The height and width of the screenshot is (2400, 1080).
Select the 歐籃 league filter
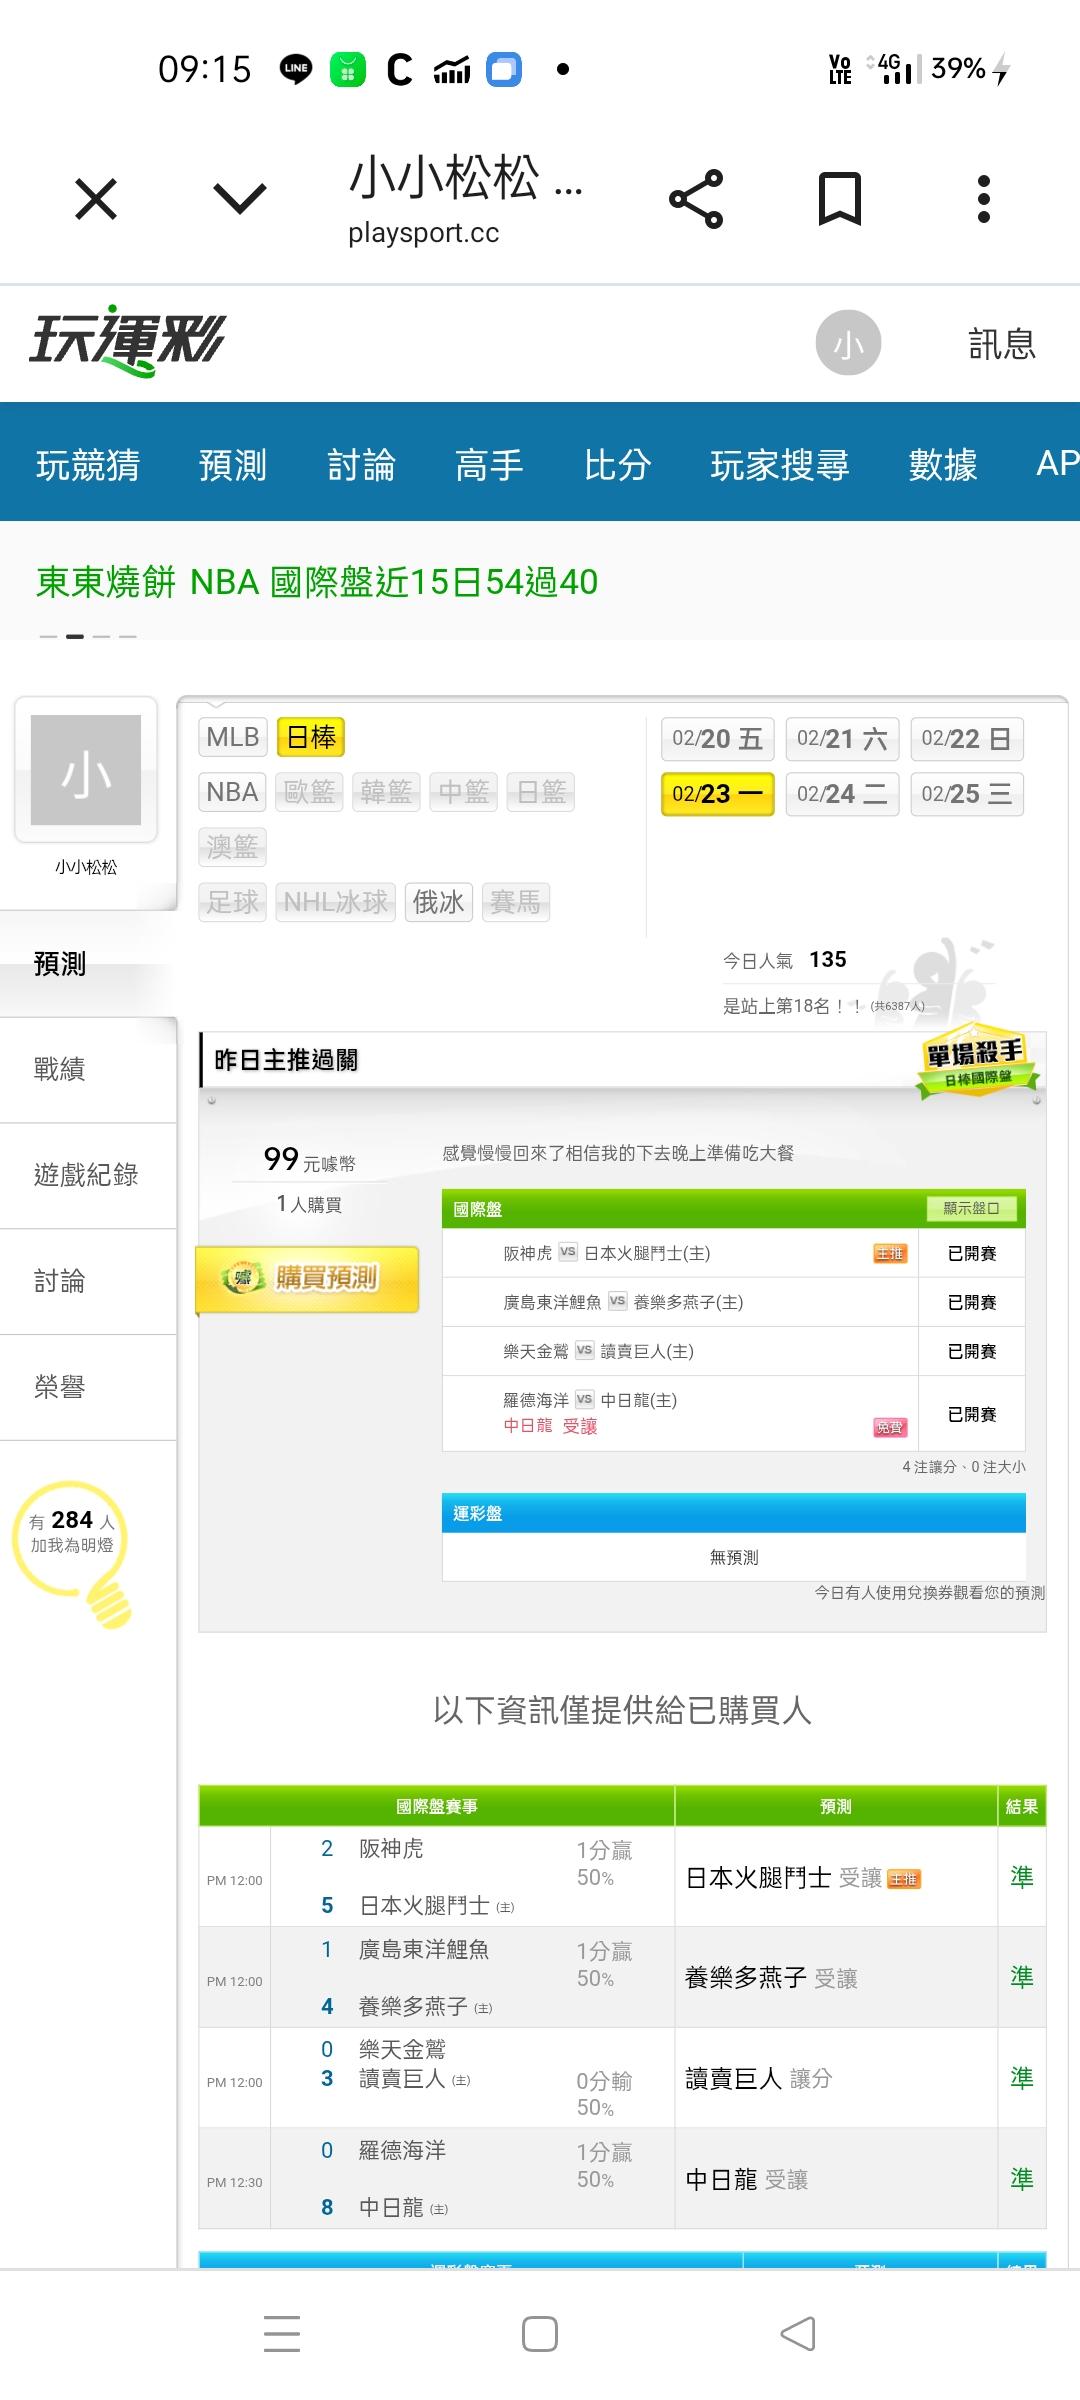(x=310, y=792)
